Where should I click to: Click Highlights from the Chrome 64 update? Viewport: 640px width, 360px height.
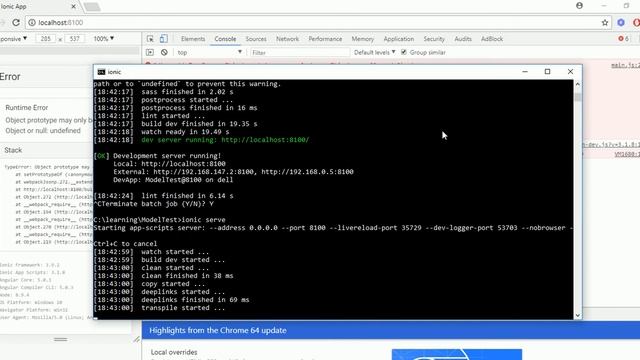click(x=218, y=331)
